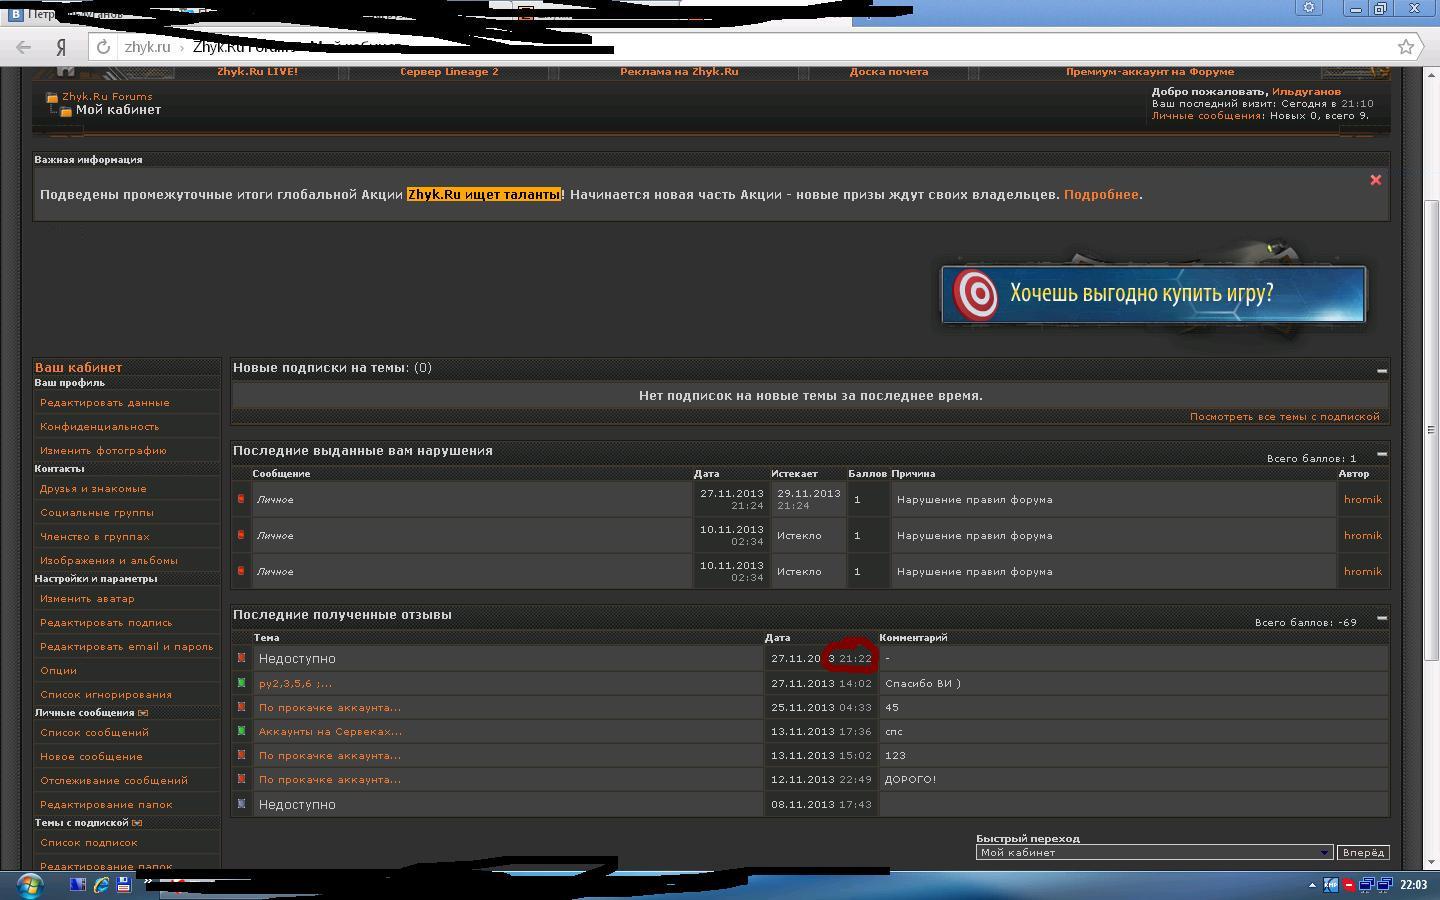Click the floppy disk taskbar icon
This screenshot has height=900, width=1440.
click(124, 885)
